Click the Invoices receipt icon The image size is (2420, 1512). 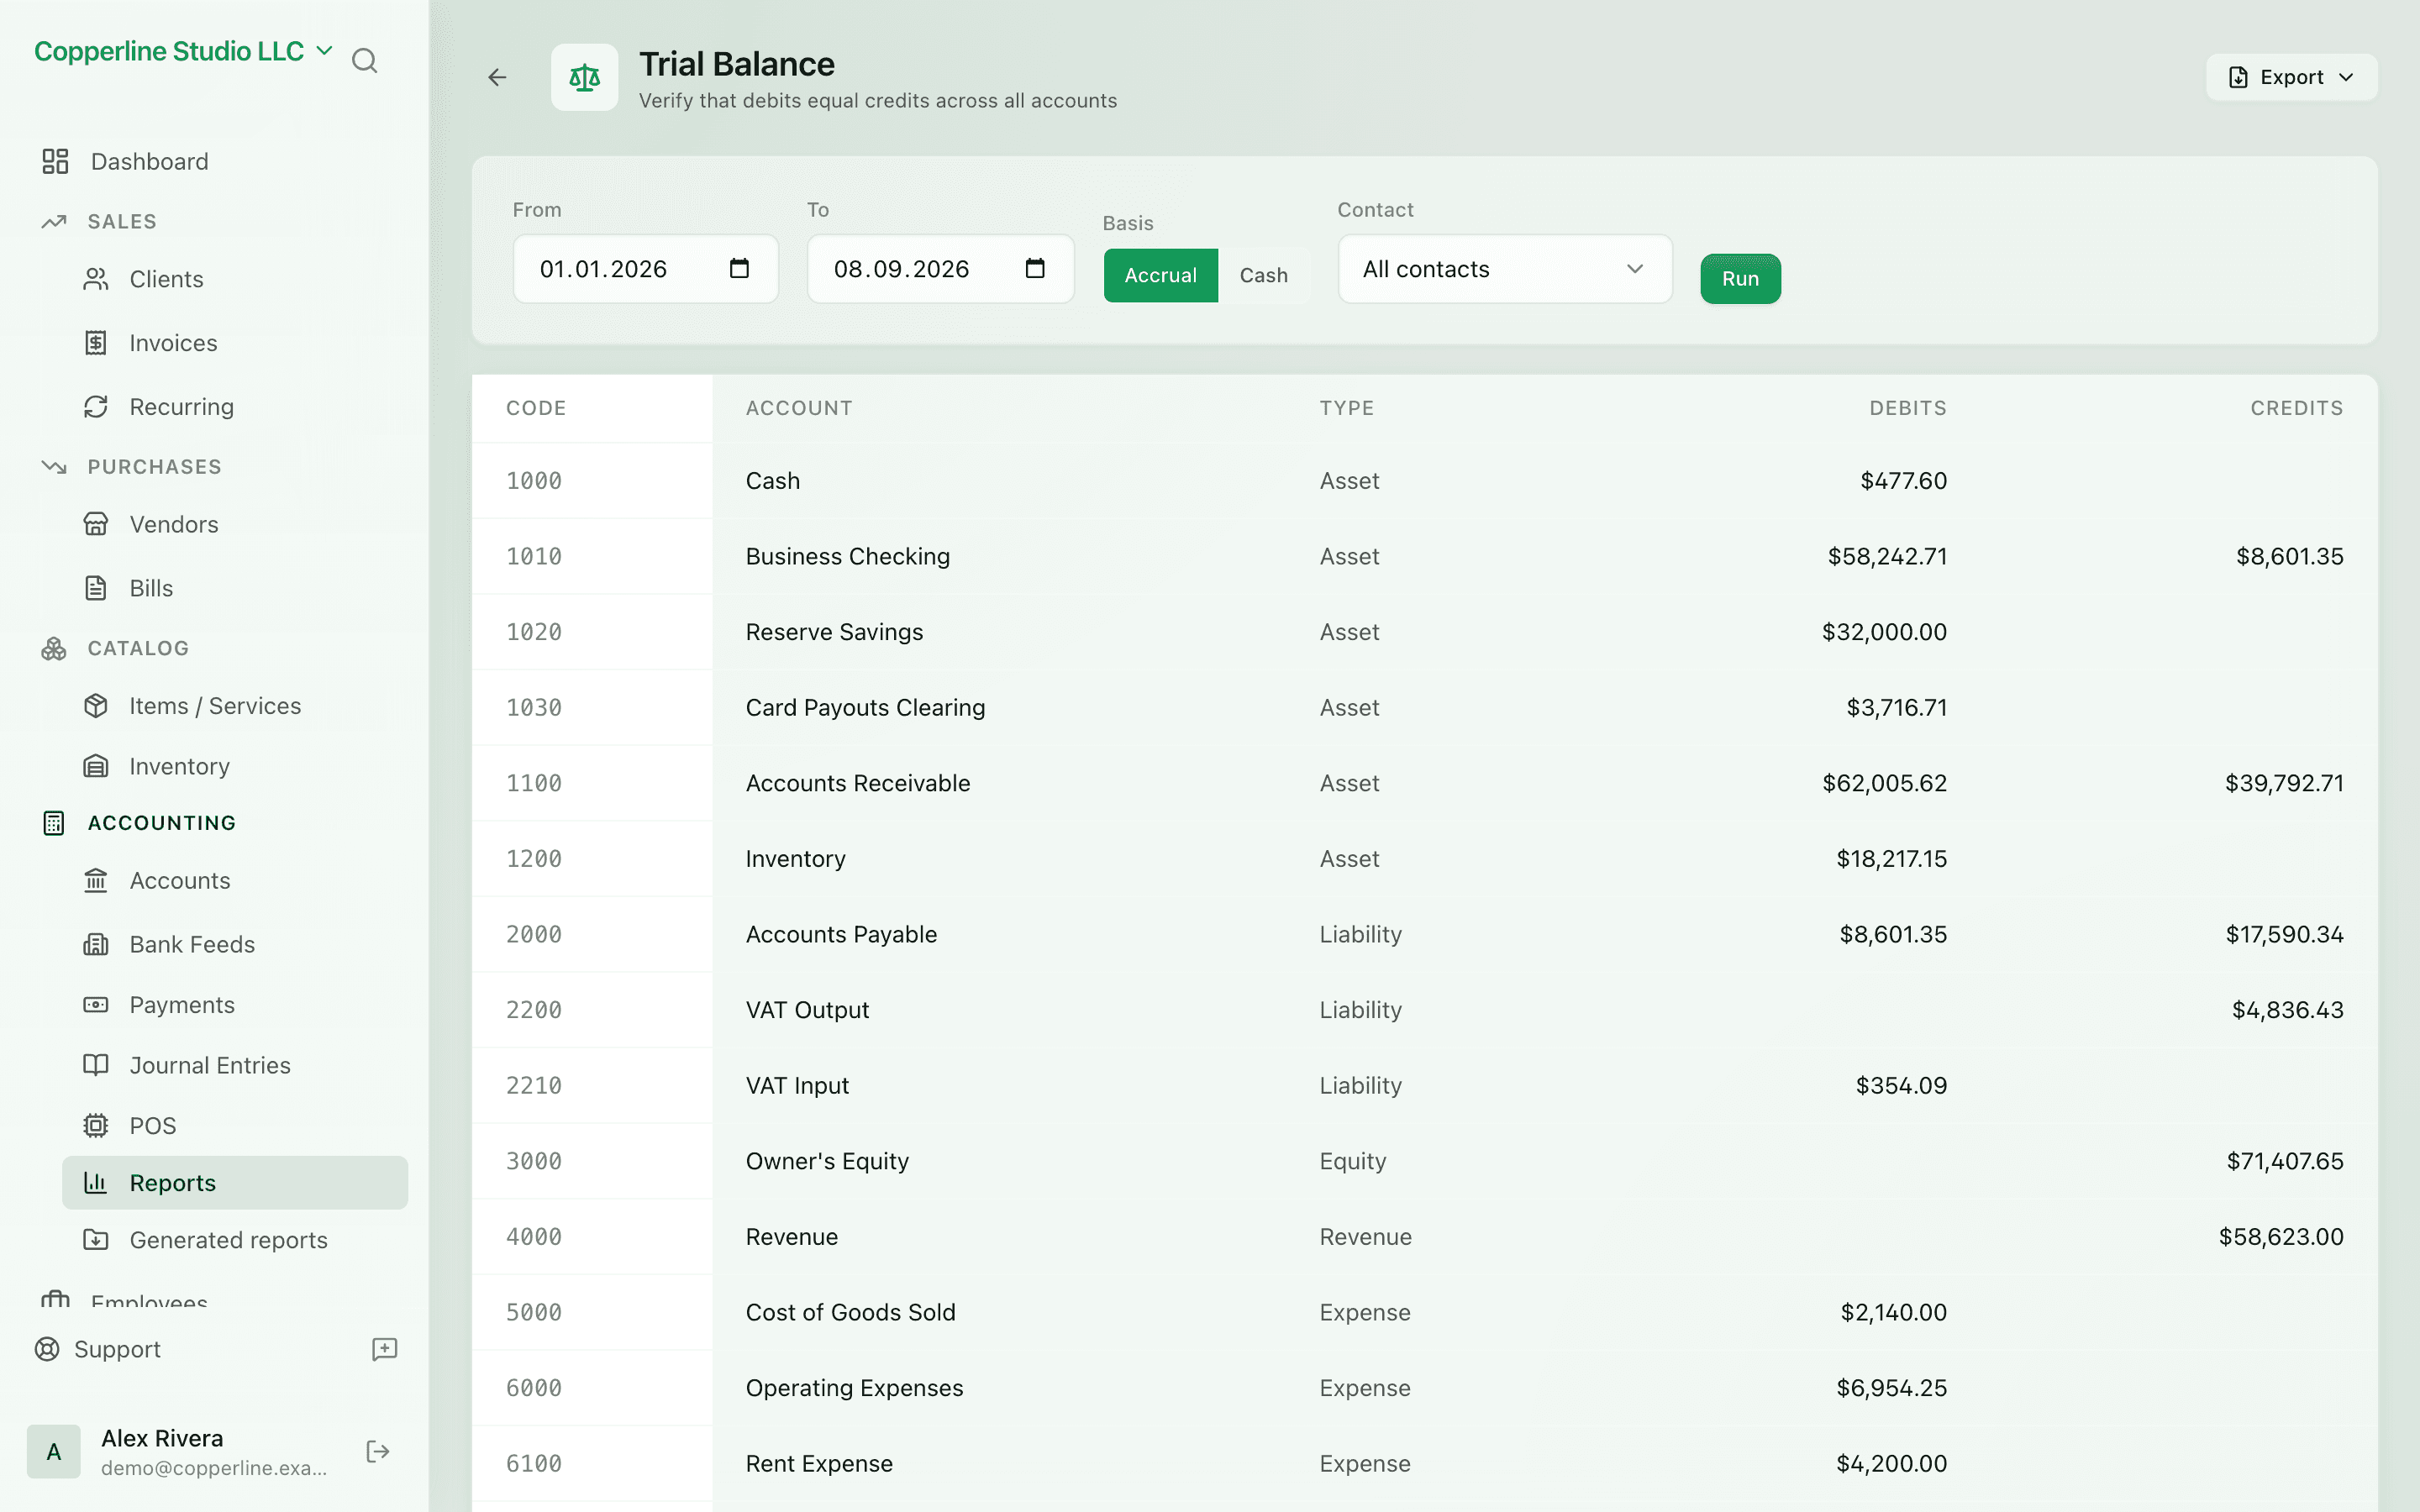coord(96,343)
